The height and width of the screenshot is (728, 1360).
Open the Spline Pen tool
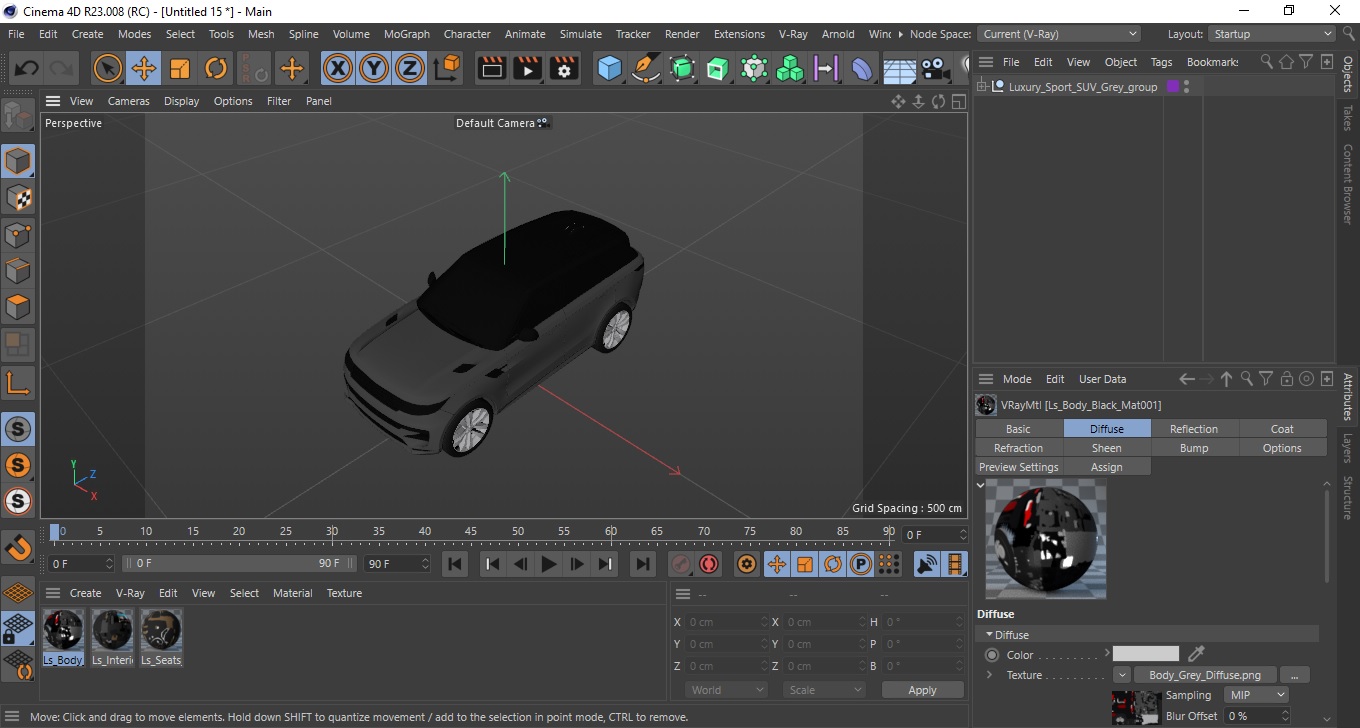646,69
